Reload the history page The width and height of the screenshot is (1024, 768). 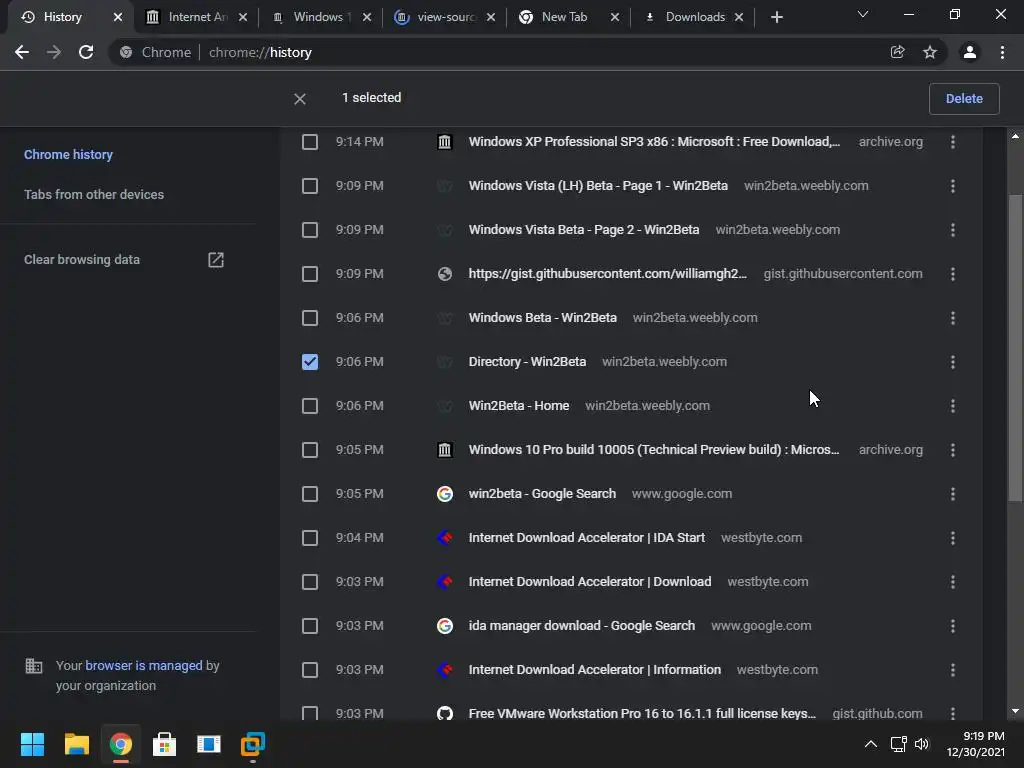point(86,52)
